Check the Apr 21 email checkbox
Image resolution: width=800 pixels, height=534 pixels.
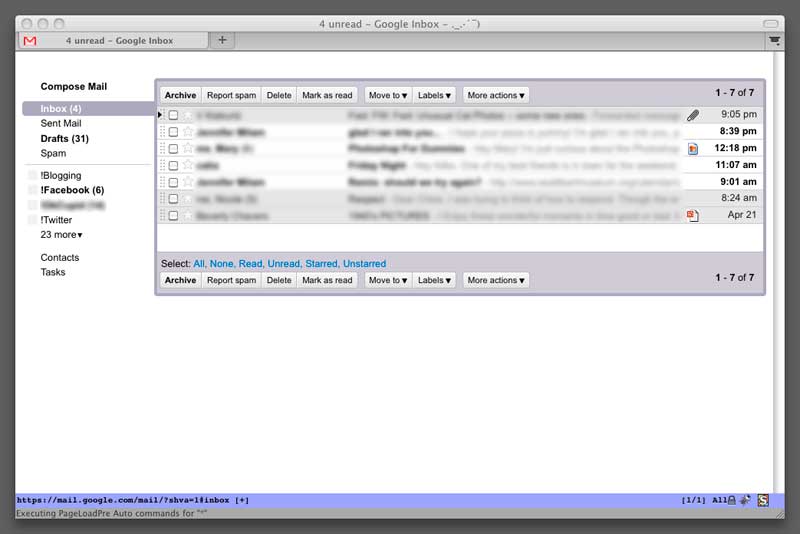coord(173,215)
